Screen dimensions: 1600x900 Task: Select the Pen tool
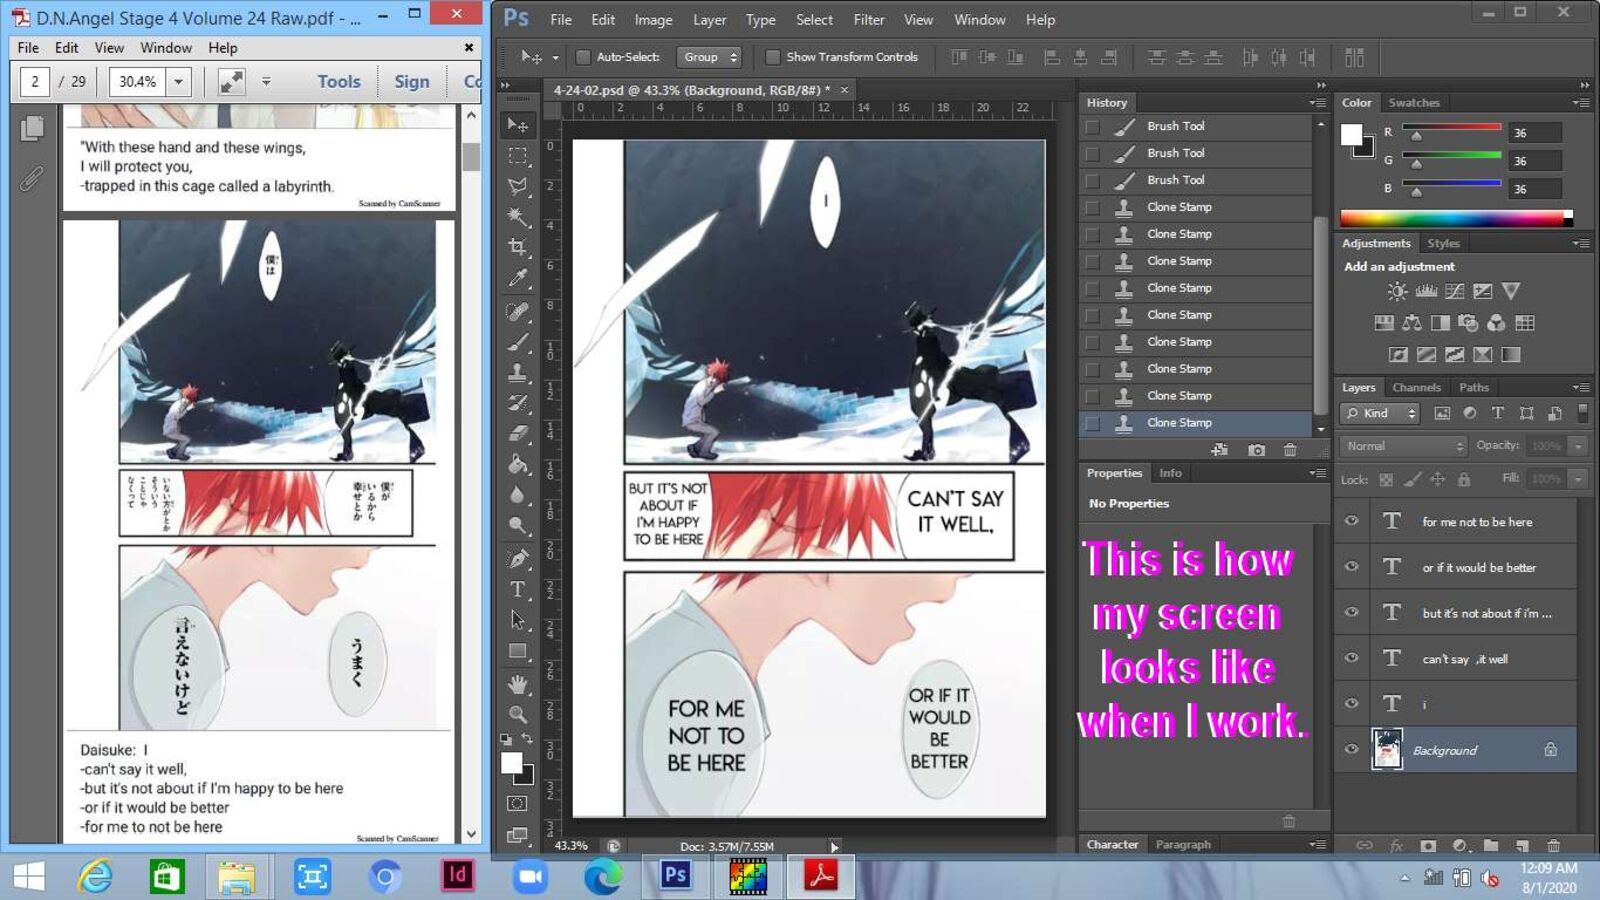[x=517, y=559]
